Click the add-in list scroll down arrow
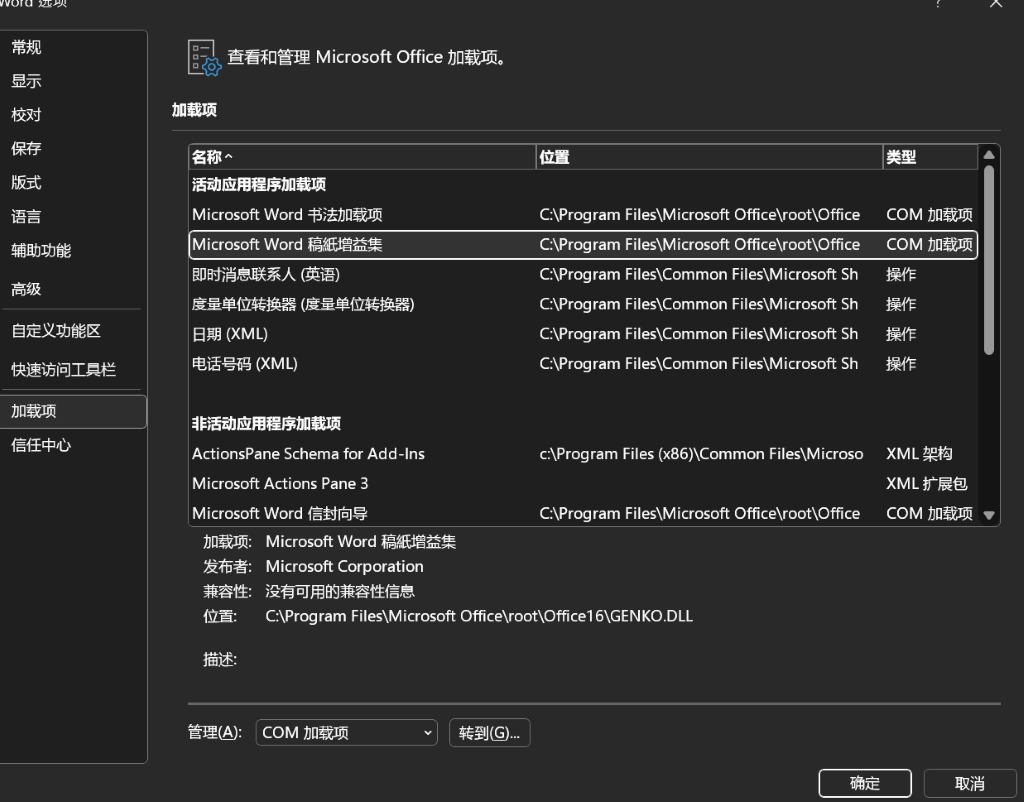This screenshot has height=802, width=1024. (989, 515)
